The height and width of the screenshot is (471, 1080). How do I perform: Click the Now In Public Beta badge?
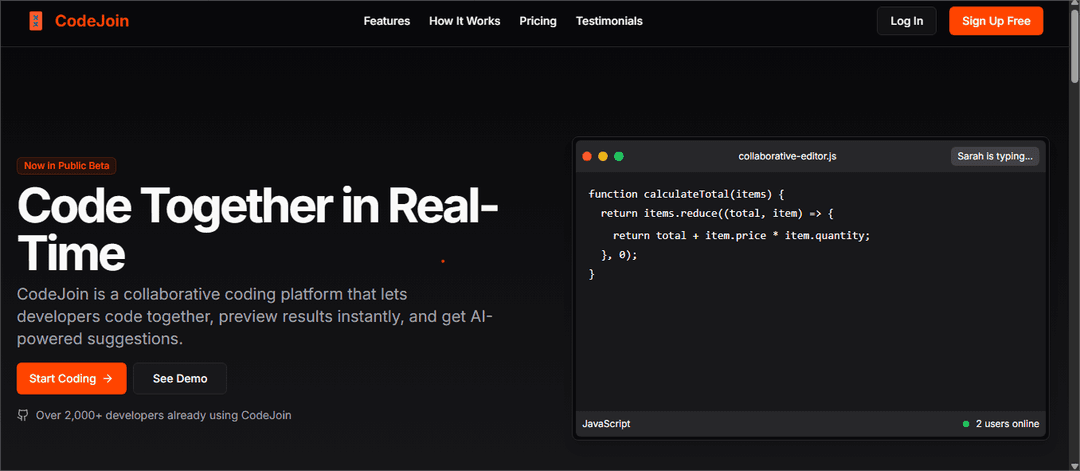click(73, 166)
